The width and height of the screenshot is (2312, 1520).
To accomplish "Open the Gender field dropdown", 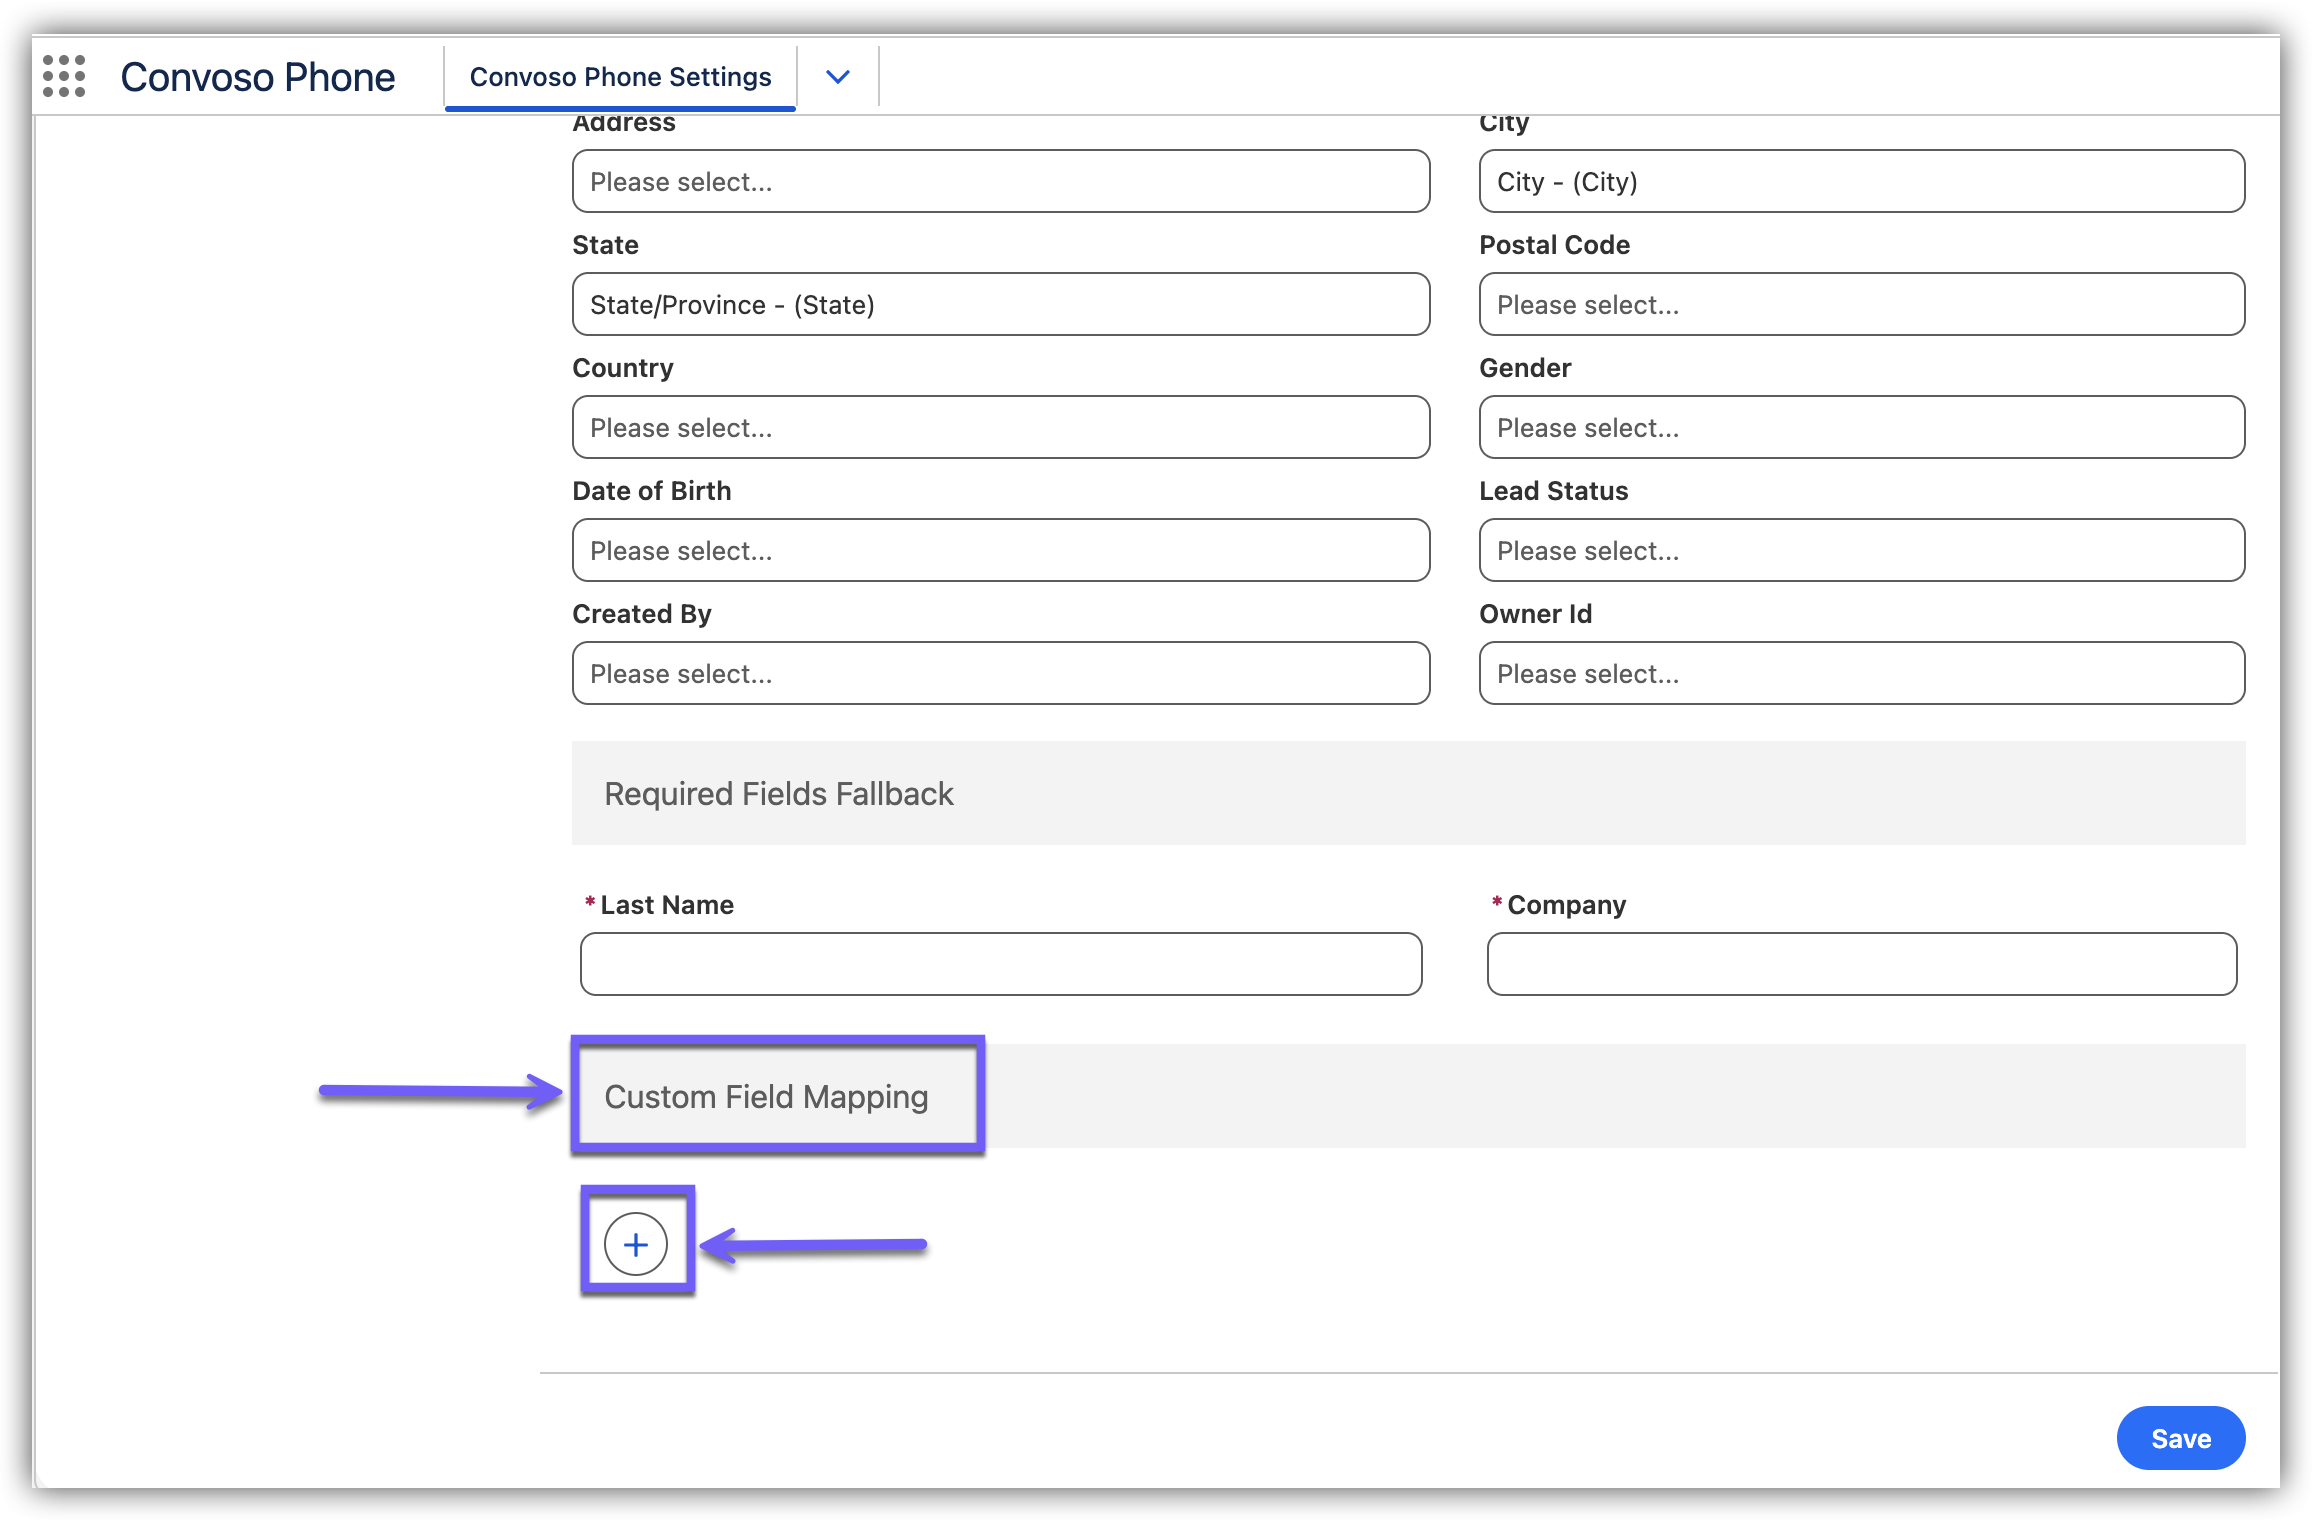I will tap(1861, 427).
